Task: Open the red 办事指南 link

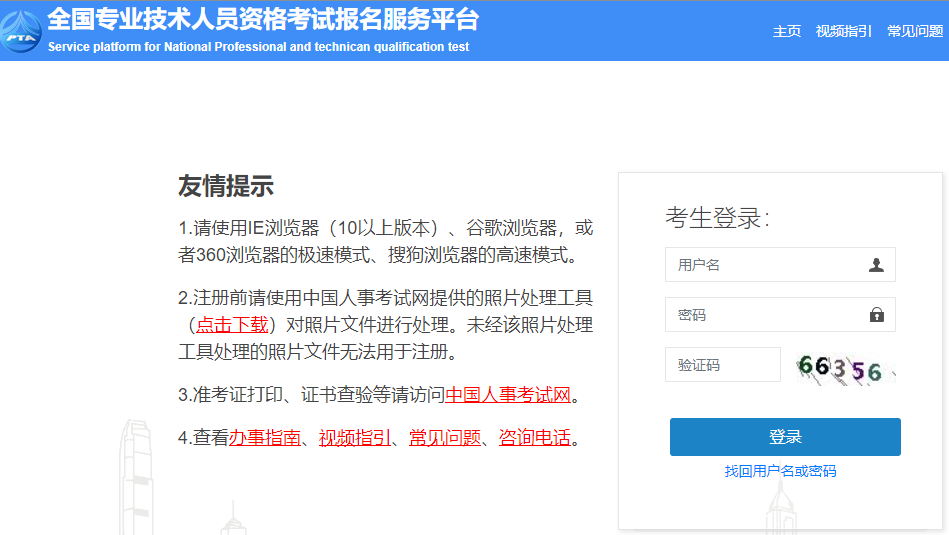Action: tap(265, 438)
